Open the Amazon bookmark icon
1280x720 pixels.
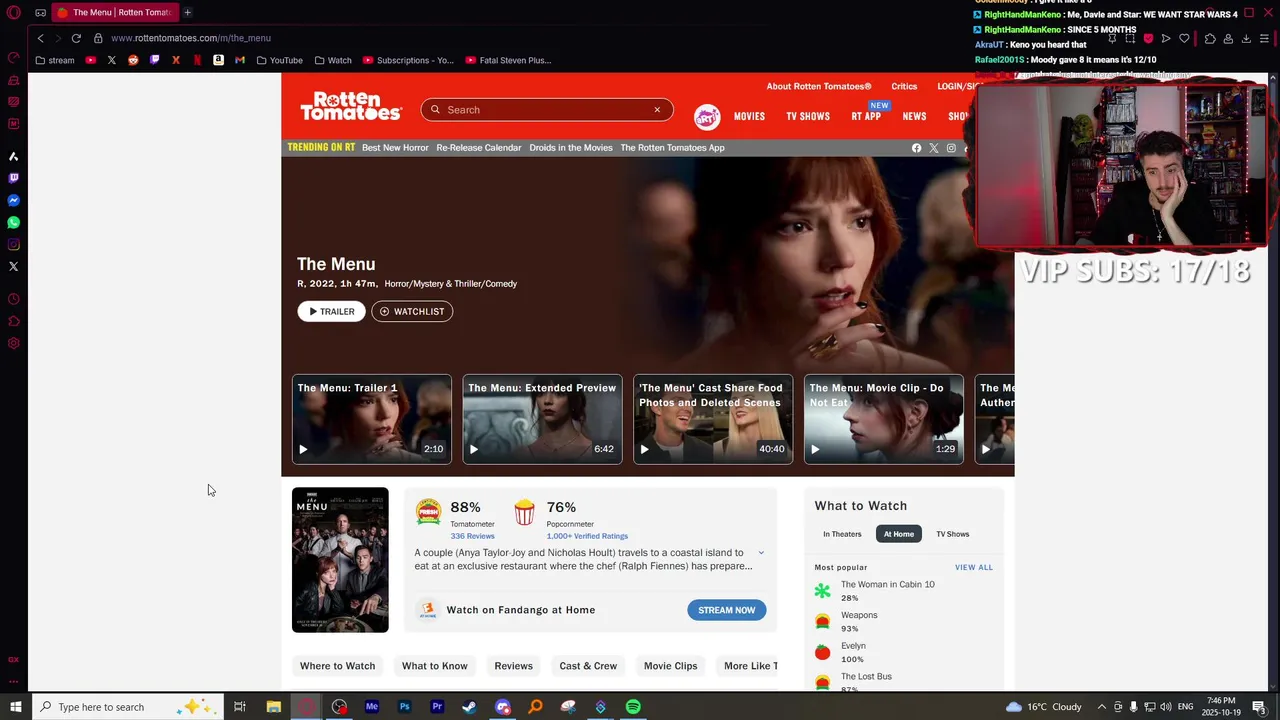tap(218, 60)
